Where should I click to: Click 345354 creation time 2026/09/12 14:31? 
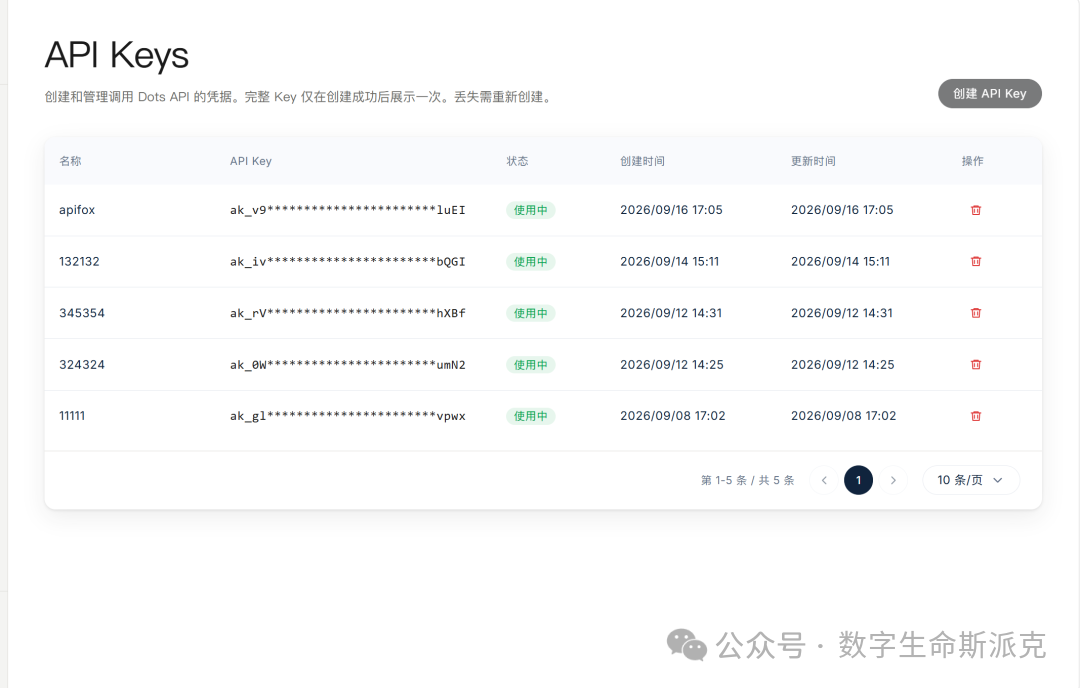pyautogui.click(x=671, y=313)
